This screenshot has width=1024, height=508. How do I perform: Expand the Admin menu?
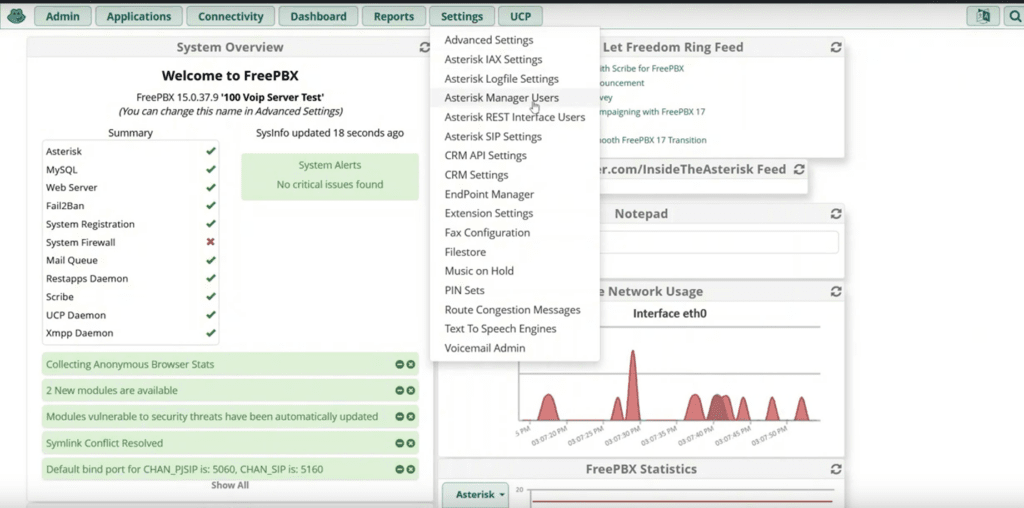[63, 16]
